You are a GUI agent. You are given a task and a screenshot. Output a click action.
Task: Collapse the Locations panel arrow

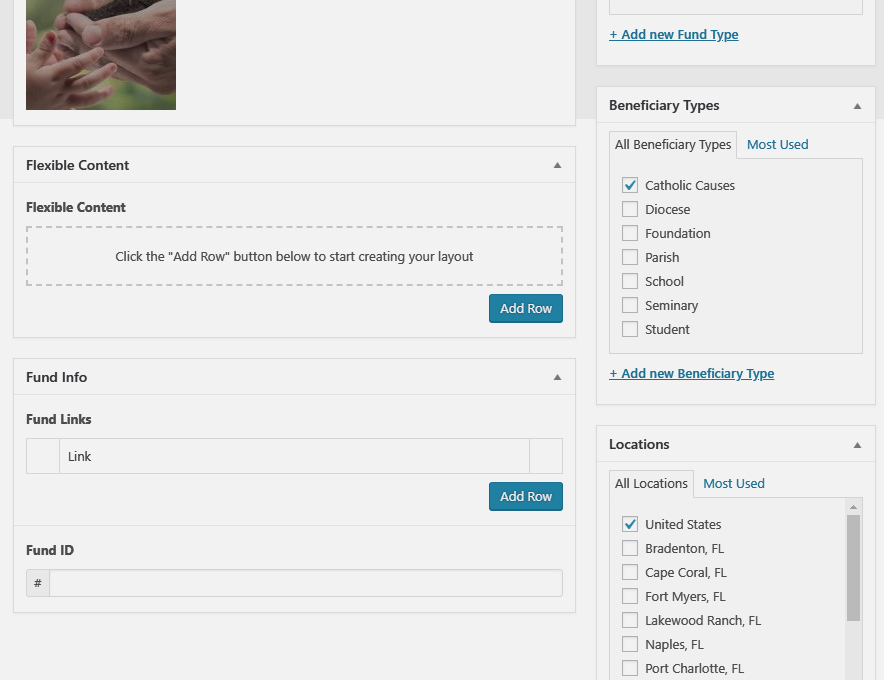857,444
